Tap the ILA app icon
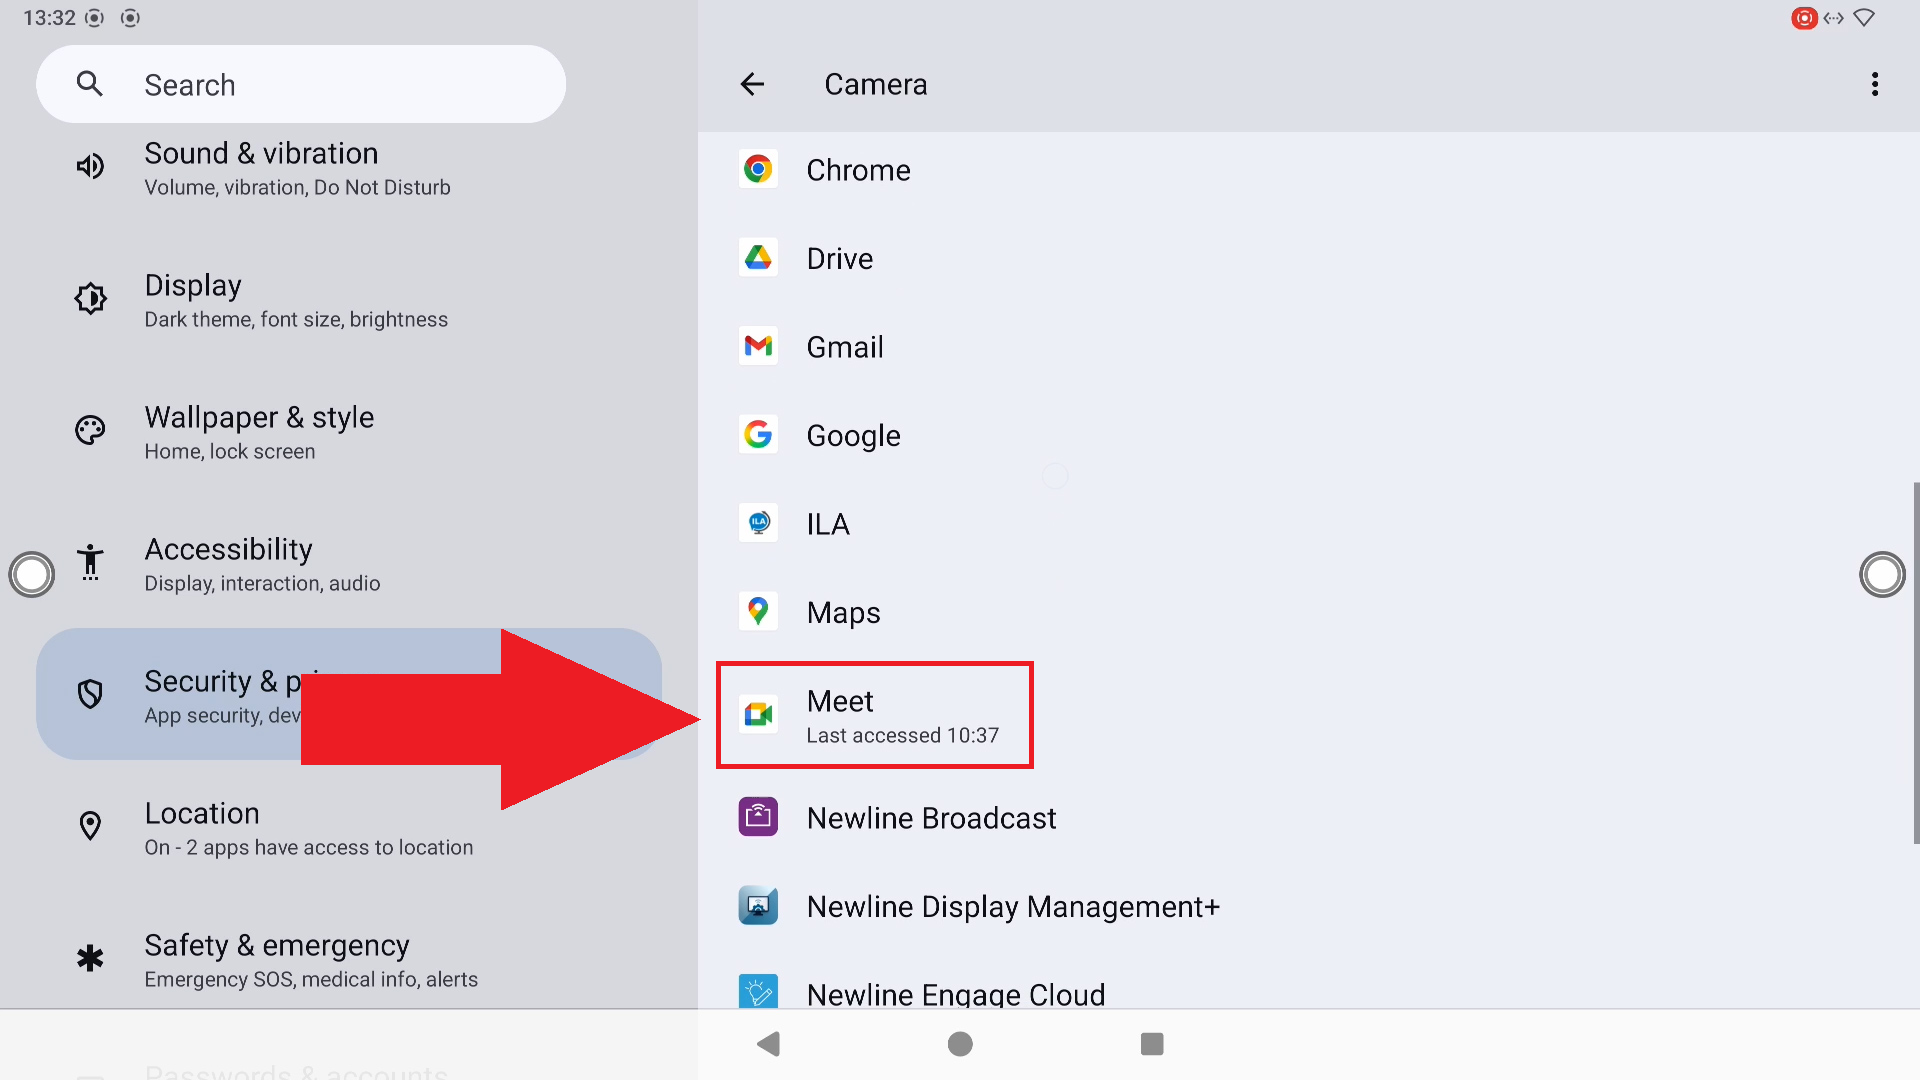Screen dimensions: 1920x1080 coord(758,523)
